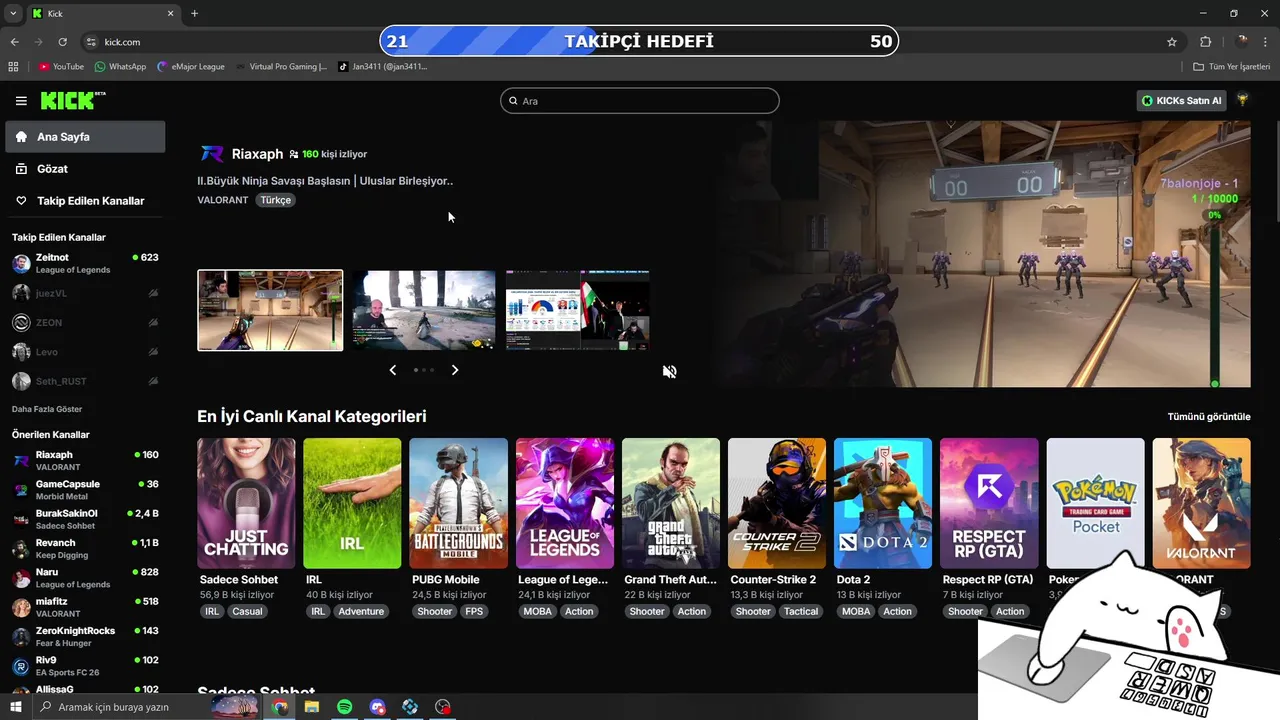The image size is (1280, 720).
Task: Open Spotify from Windows taskbar
Action: tap(345, 707)
